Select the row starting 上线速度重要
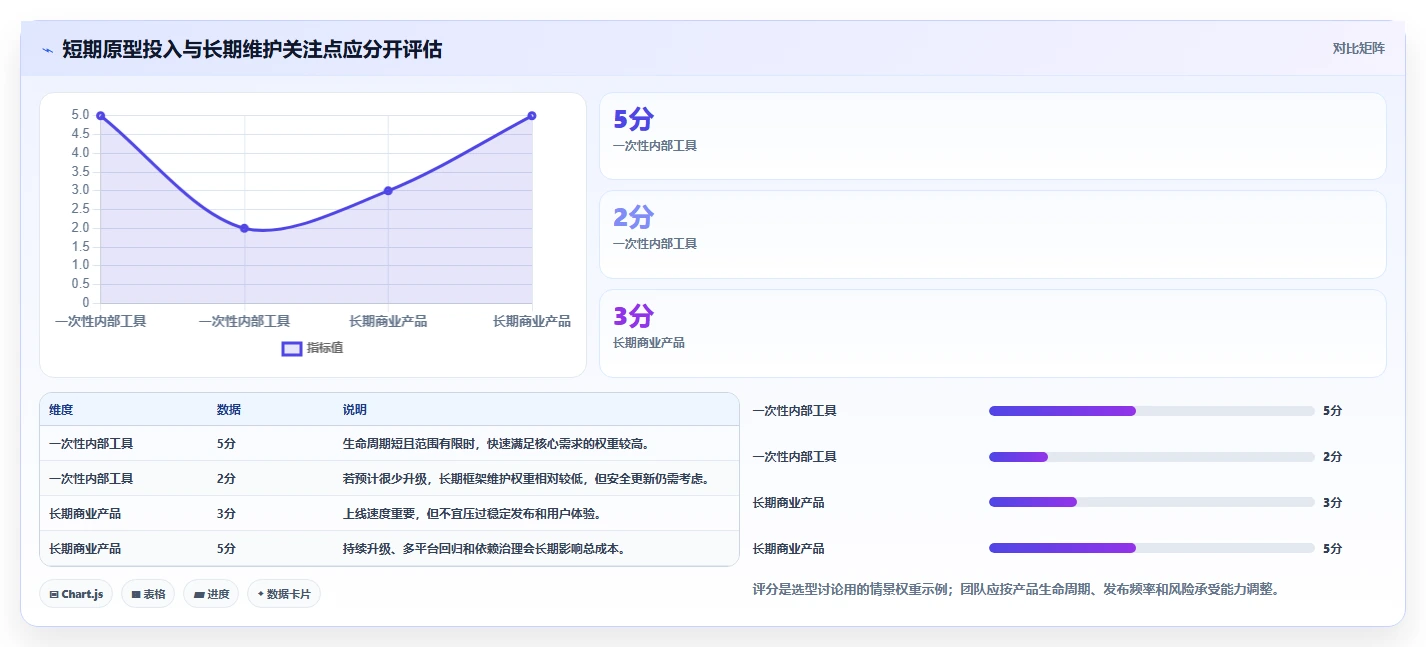 pos(389,514)
